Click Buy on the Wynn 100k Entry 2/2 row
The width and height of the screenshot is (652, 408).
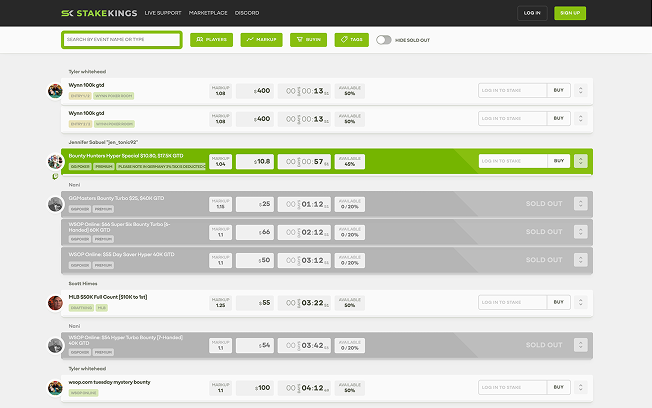pyautogui.click(x=558, y=119)
